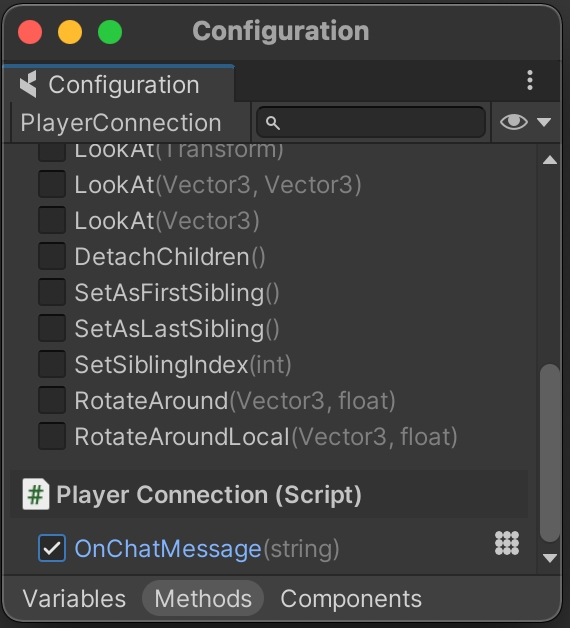Open the three-dot panel options menu
Viewport: 570px width, 628px height.
pos(530,81)
